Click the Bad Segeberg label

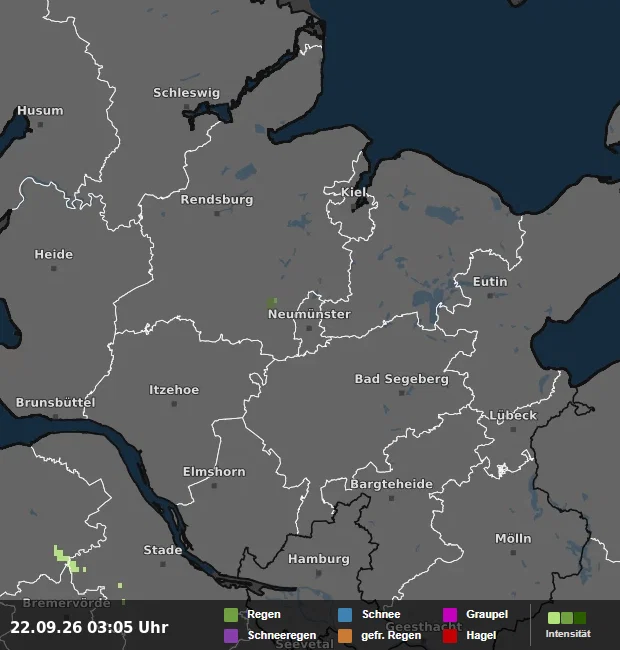(402, 379)
